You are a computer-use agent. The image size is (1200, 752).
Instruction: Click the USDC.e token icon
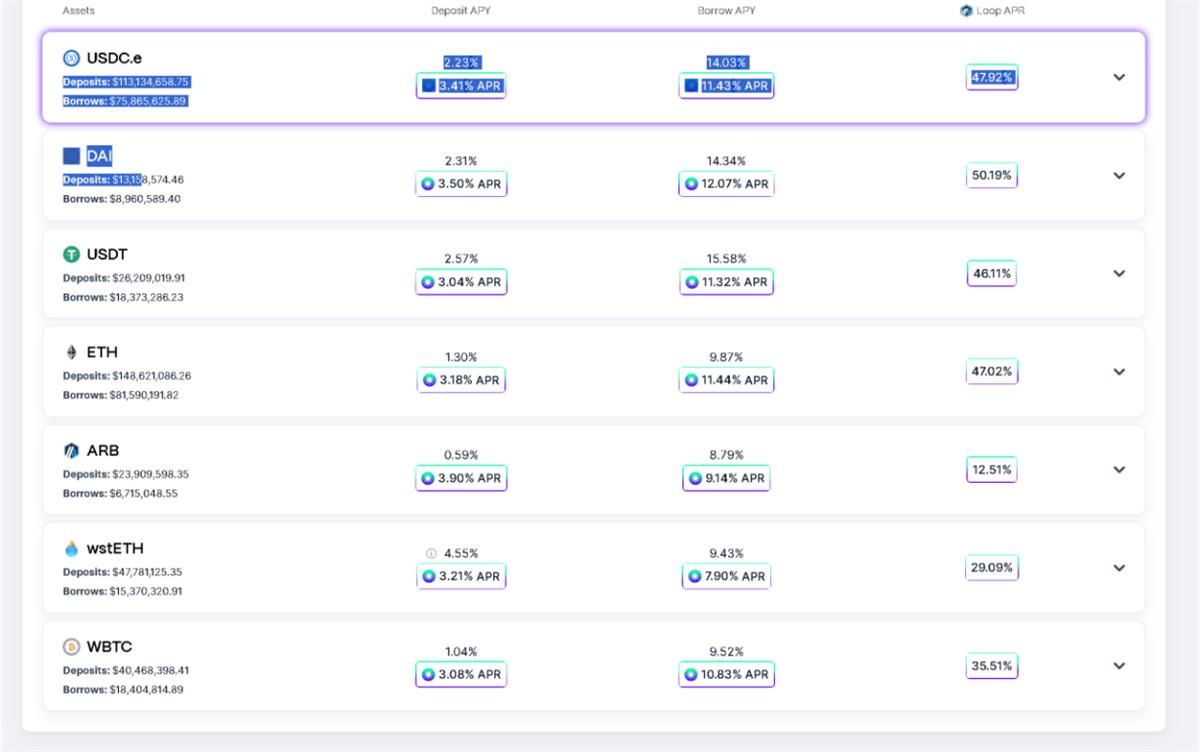(71, 58)
